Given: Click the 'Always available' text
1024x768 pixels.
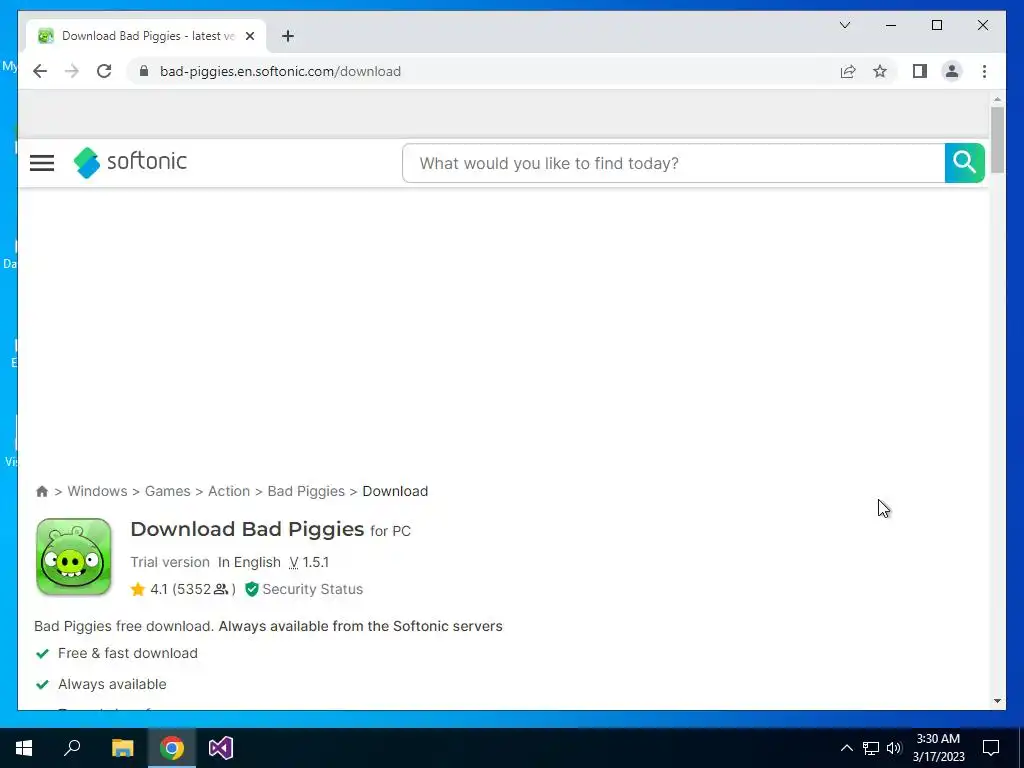Looking at the screenshot, I should coord(112,684).
